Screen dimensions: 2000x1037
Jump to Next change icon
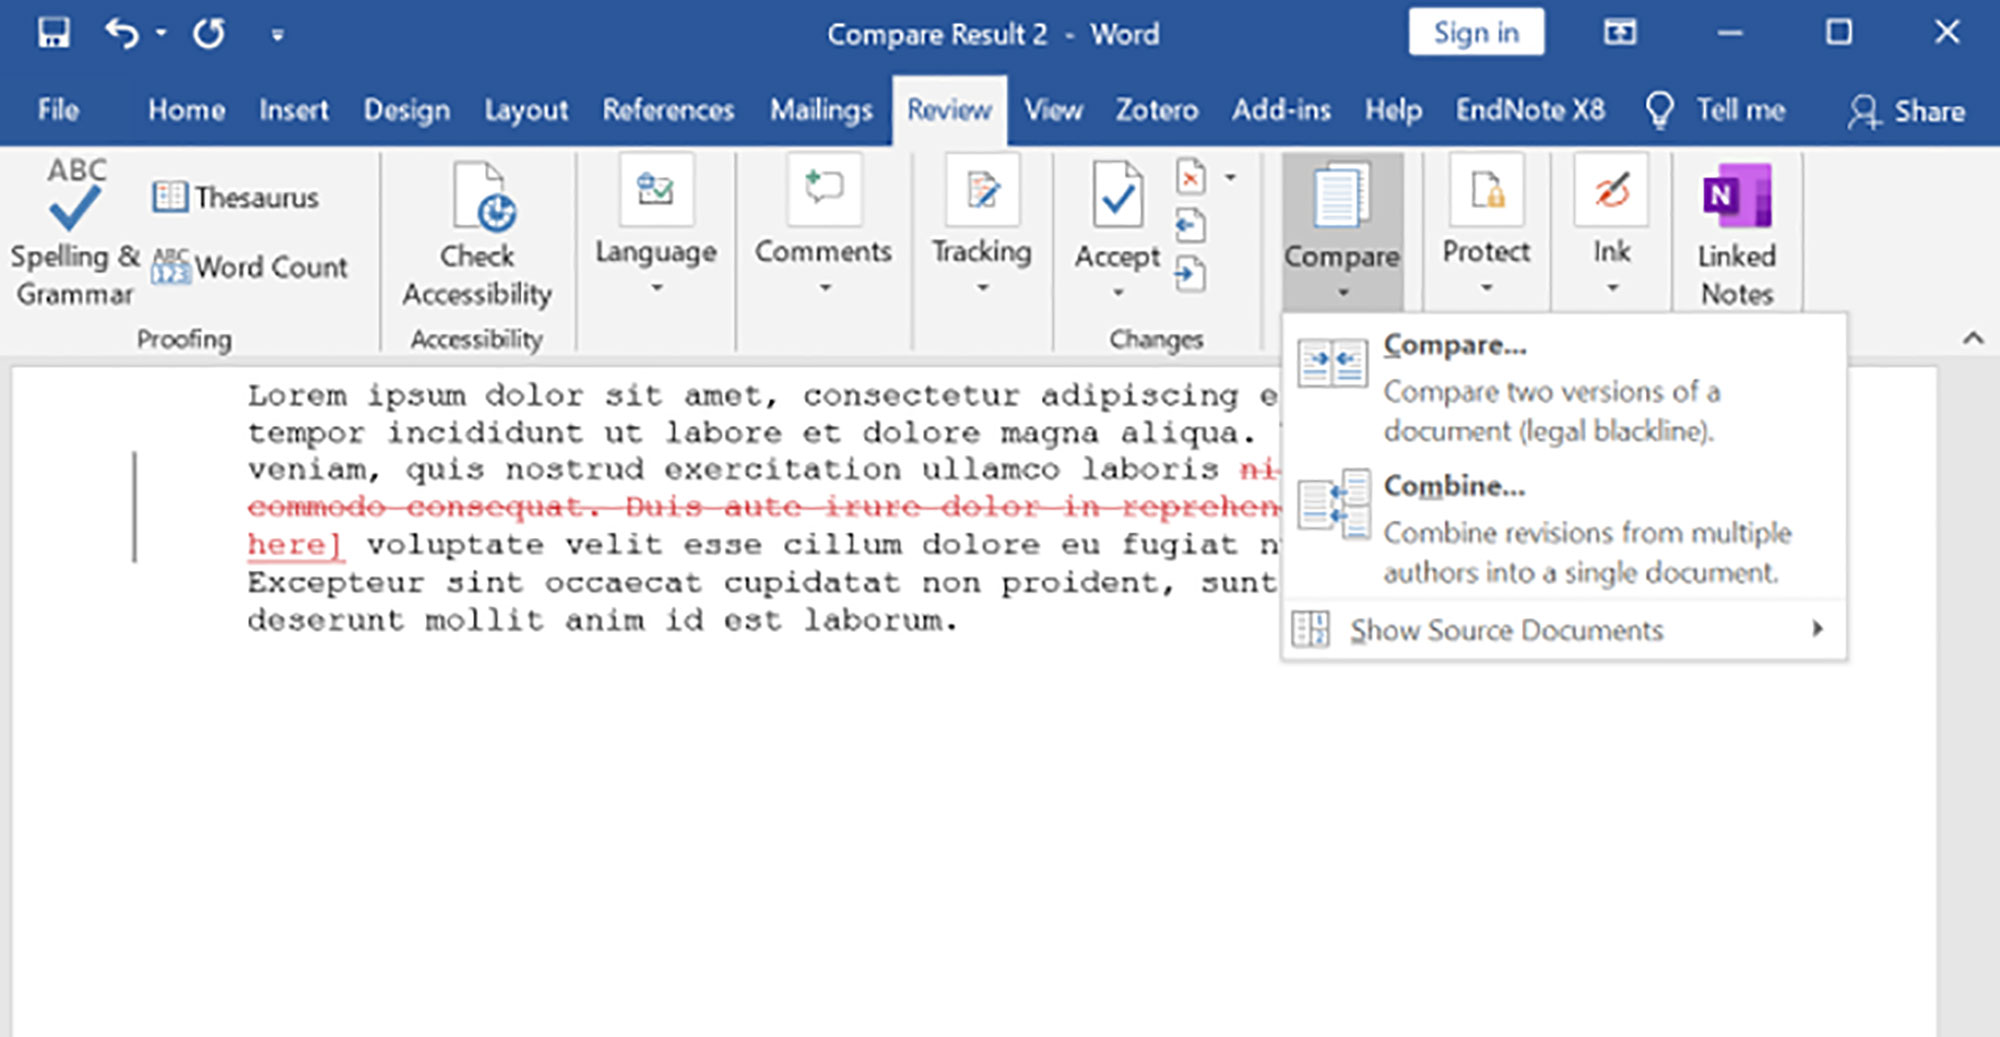point(1189,273)
